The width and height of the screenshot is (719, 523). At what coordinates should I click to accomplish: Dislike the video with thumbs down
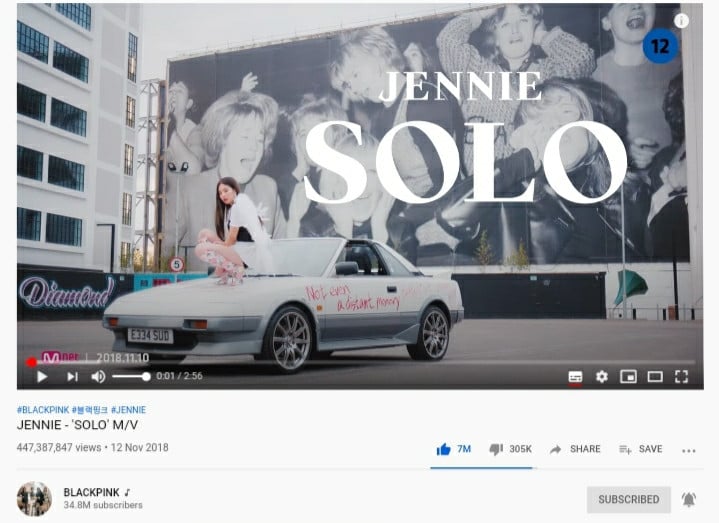point(496,449)
